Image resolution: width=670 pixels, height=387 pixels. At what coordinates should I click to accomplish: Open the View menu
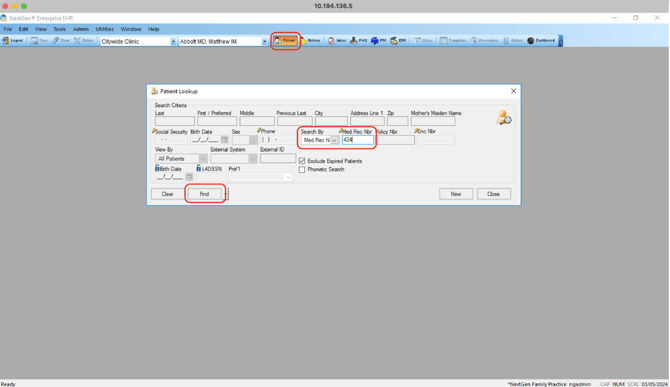click(x=41, y=29)
